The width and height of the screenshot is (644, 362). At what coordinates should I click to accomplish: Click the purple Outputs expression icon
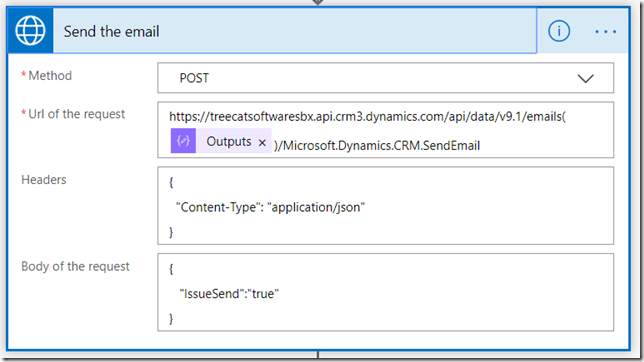coord(183,141)
